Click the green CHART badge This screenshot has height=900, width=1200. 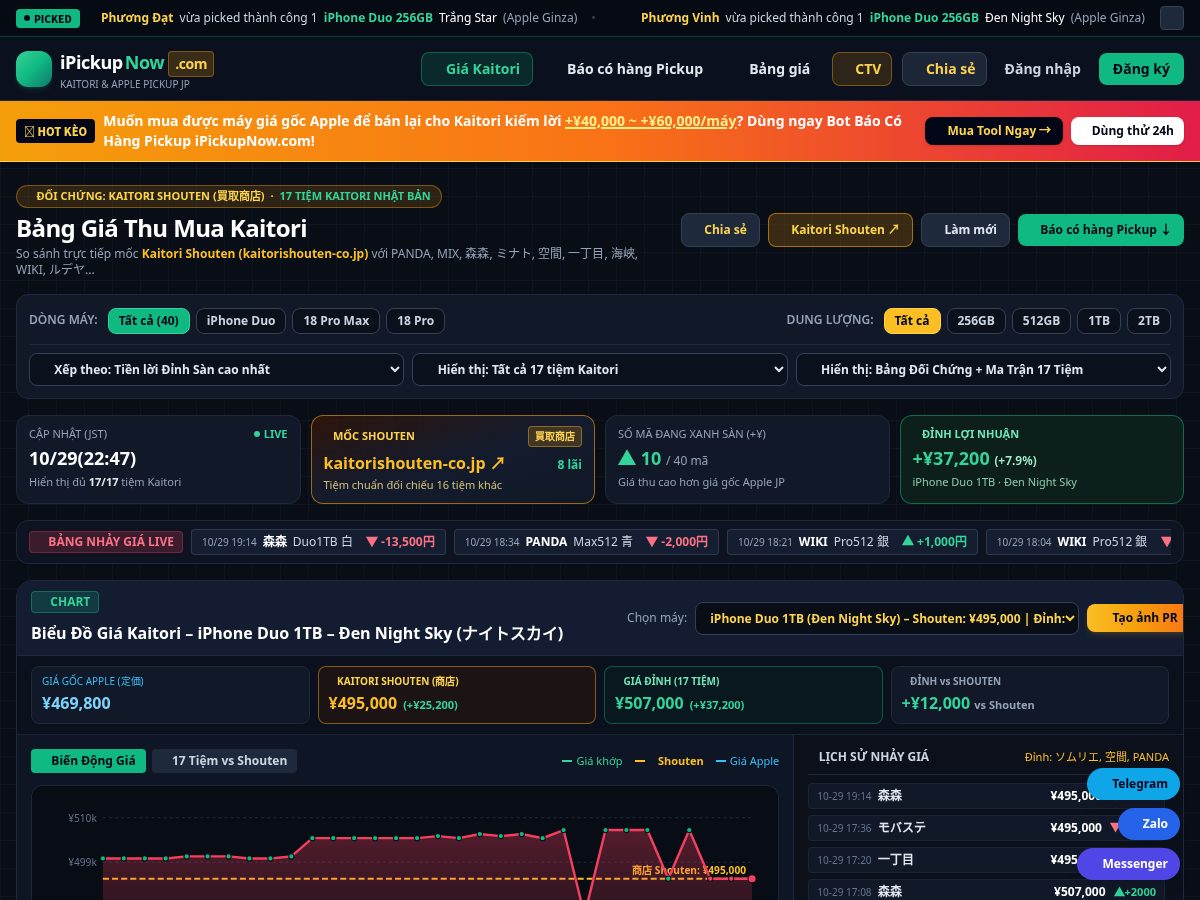click(65, 601)
